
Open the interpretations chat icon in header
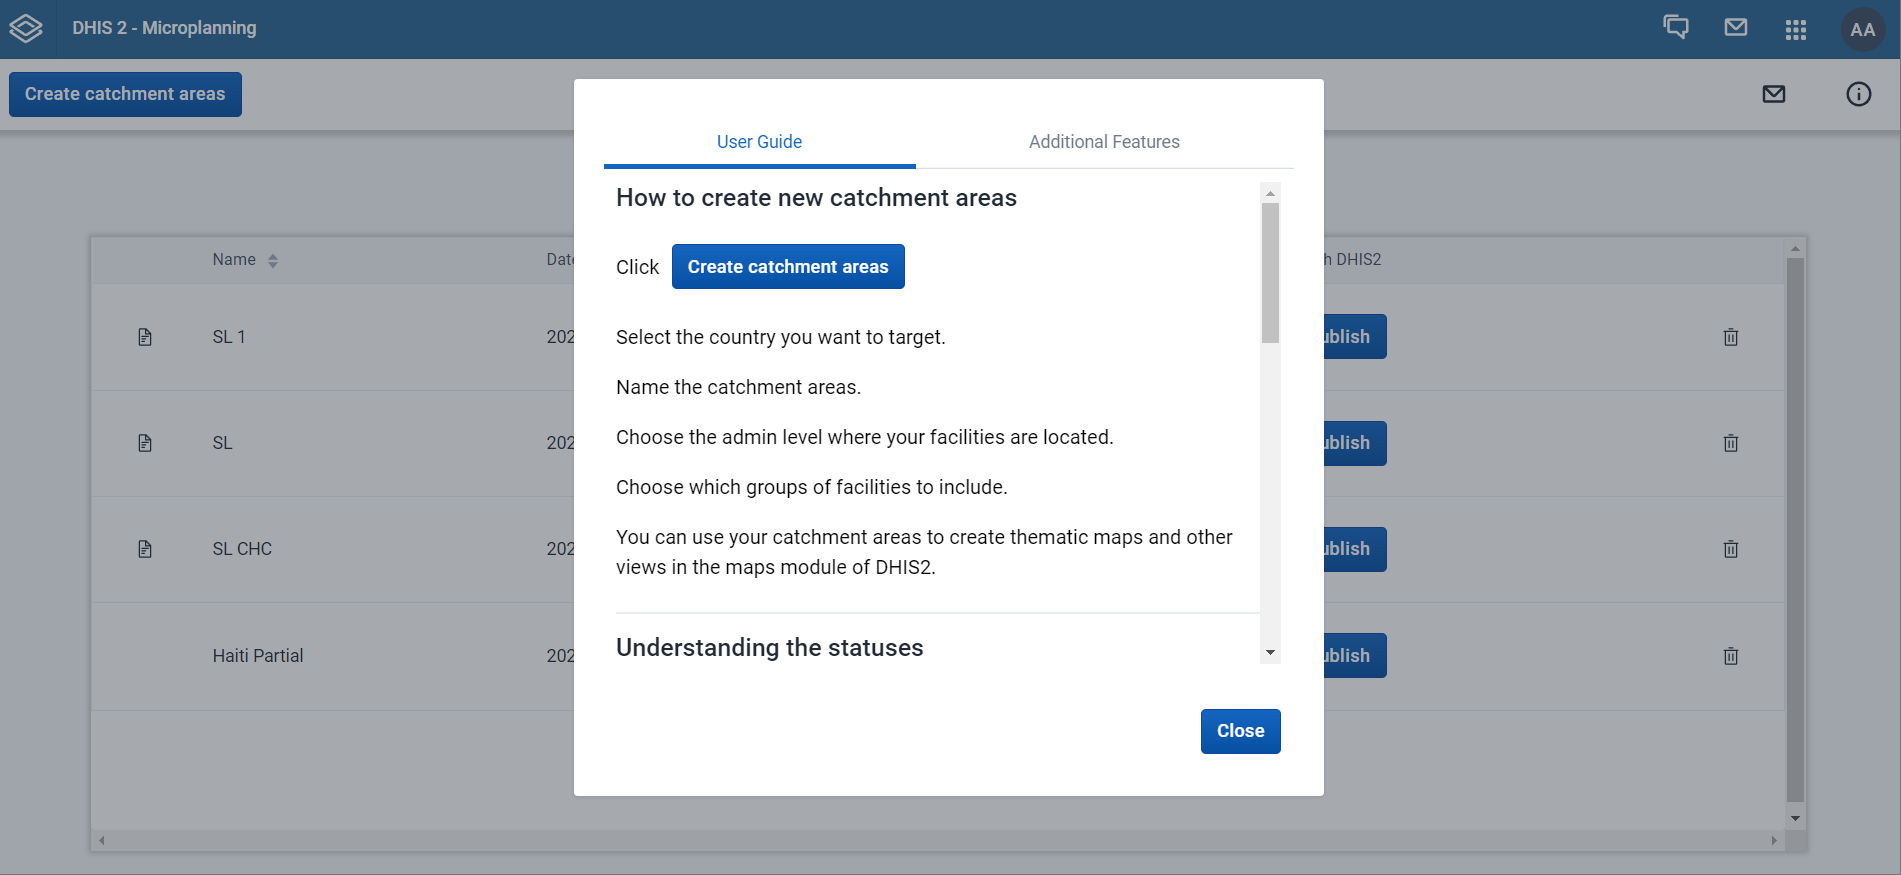coord(1676,28)
